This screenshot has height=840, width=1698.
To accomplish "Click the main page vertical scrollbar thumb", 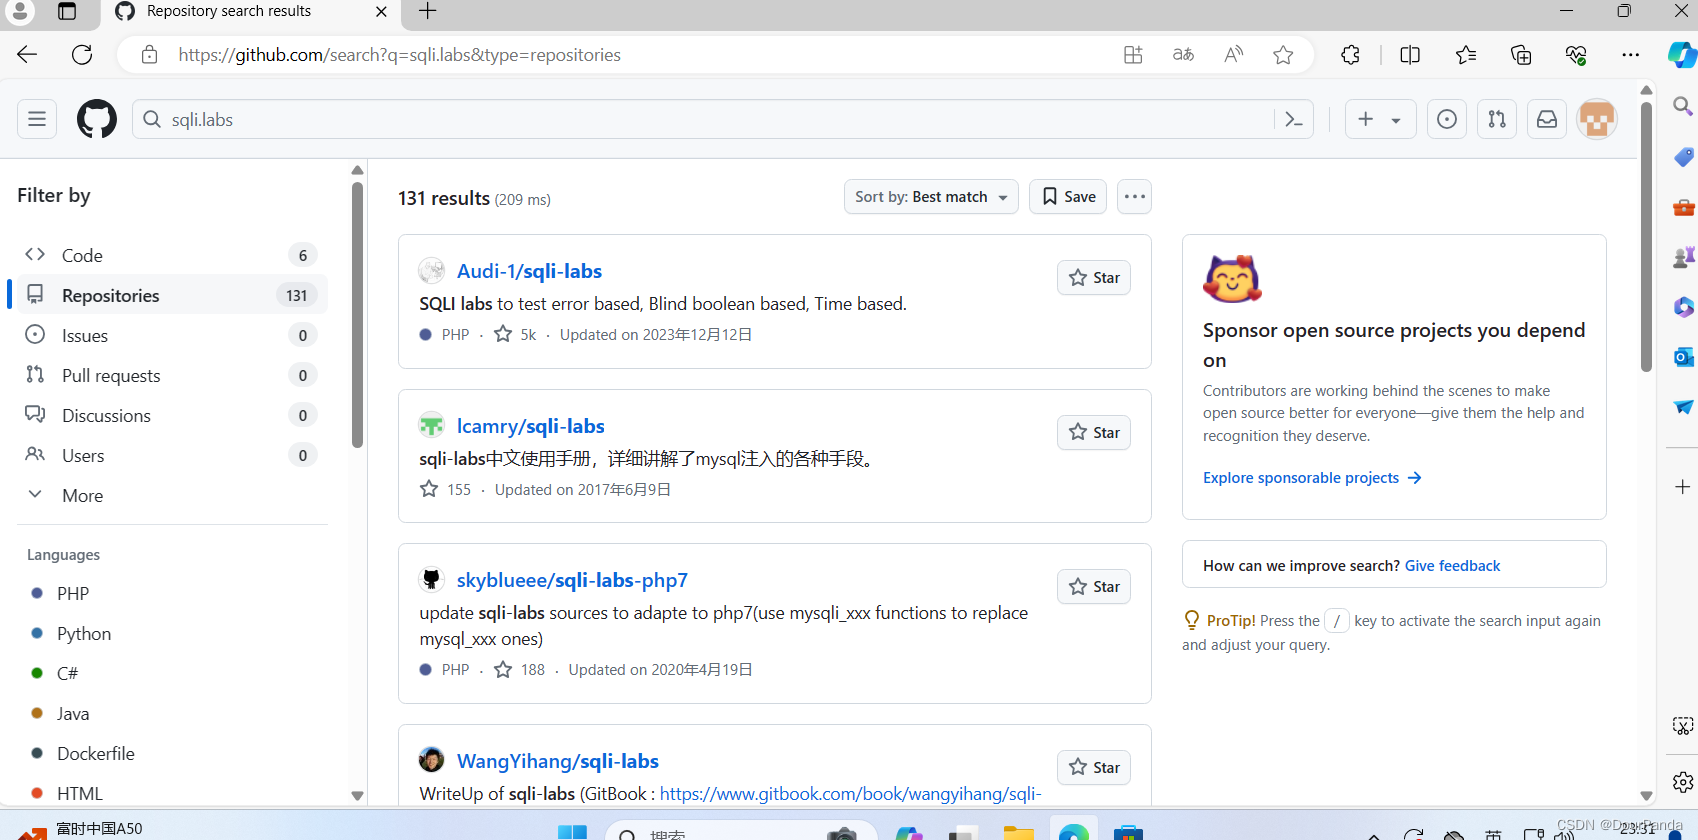I will (x=1646, y=235).
